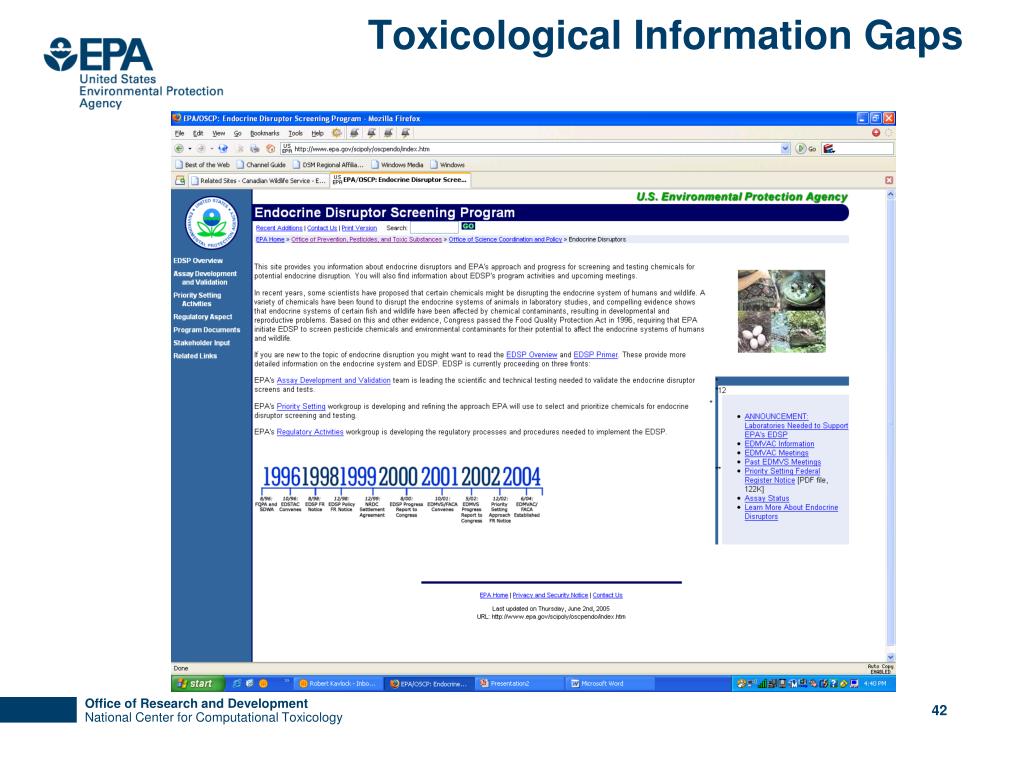The image size is (1024, 768).
Task: Select the EPA/OSCP Endocrine Disruptor Scree... tab
Action: pos(400,180)
